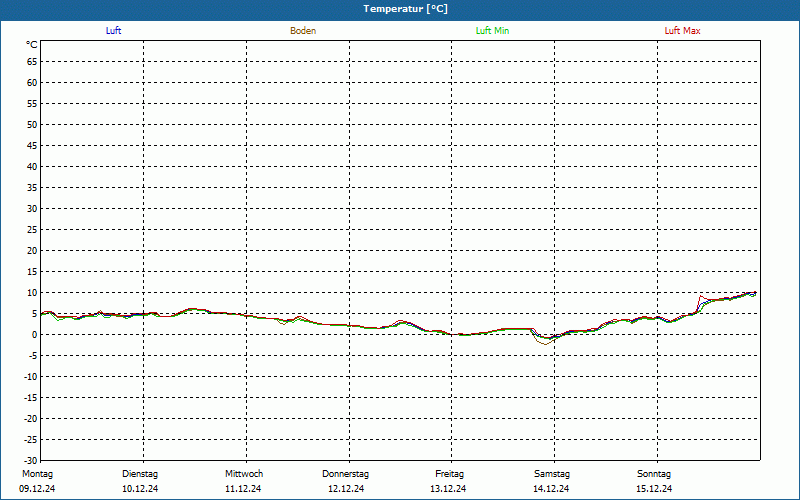The width and height of the screenshot is (800, 500).
Task: Click the "Sonntag" day label
Action: [654, 474]
